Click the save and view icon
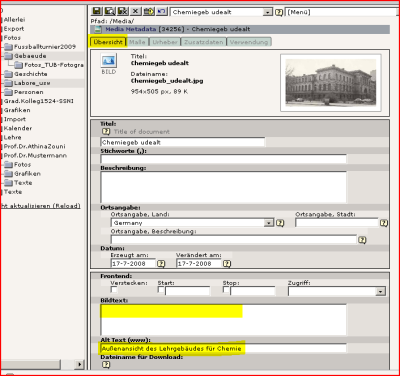 (110, 11)
